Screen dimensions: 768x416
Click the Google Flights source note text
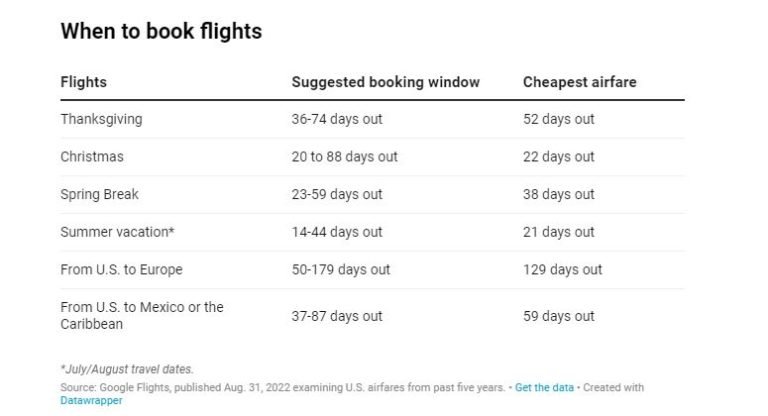pos(280,387)
